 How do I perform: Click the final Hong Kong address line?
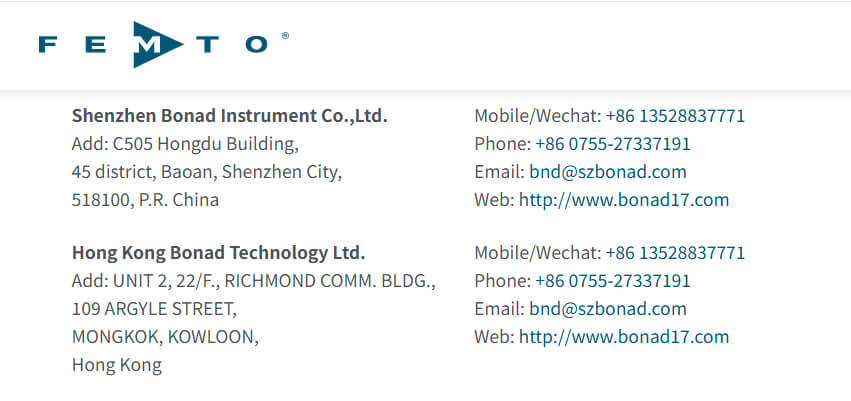[x=117, y=365]
